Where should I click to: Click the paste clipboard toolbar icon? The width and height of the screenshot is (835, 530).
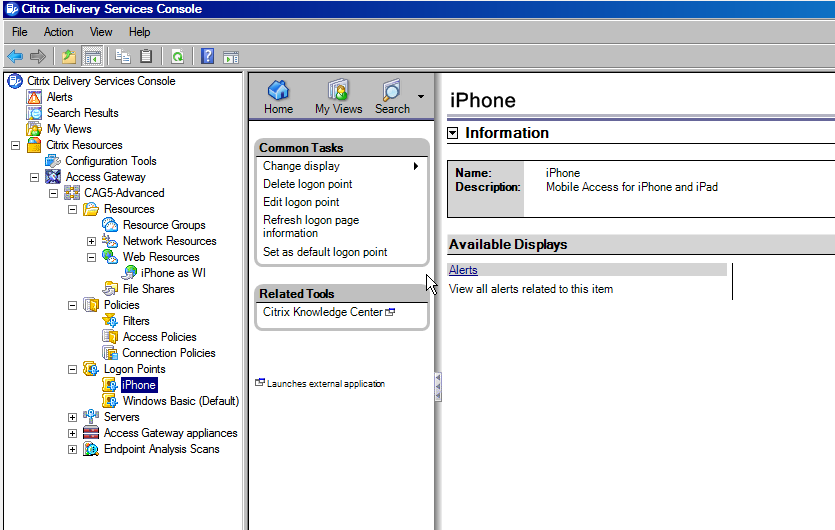click(146, 56)
